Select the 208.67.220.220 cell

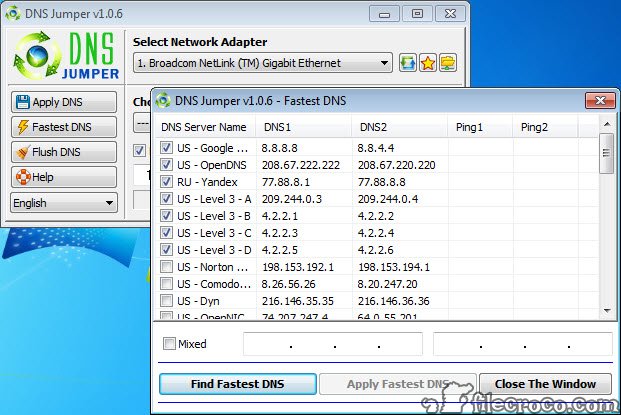tap(396, 165)
